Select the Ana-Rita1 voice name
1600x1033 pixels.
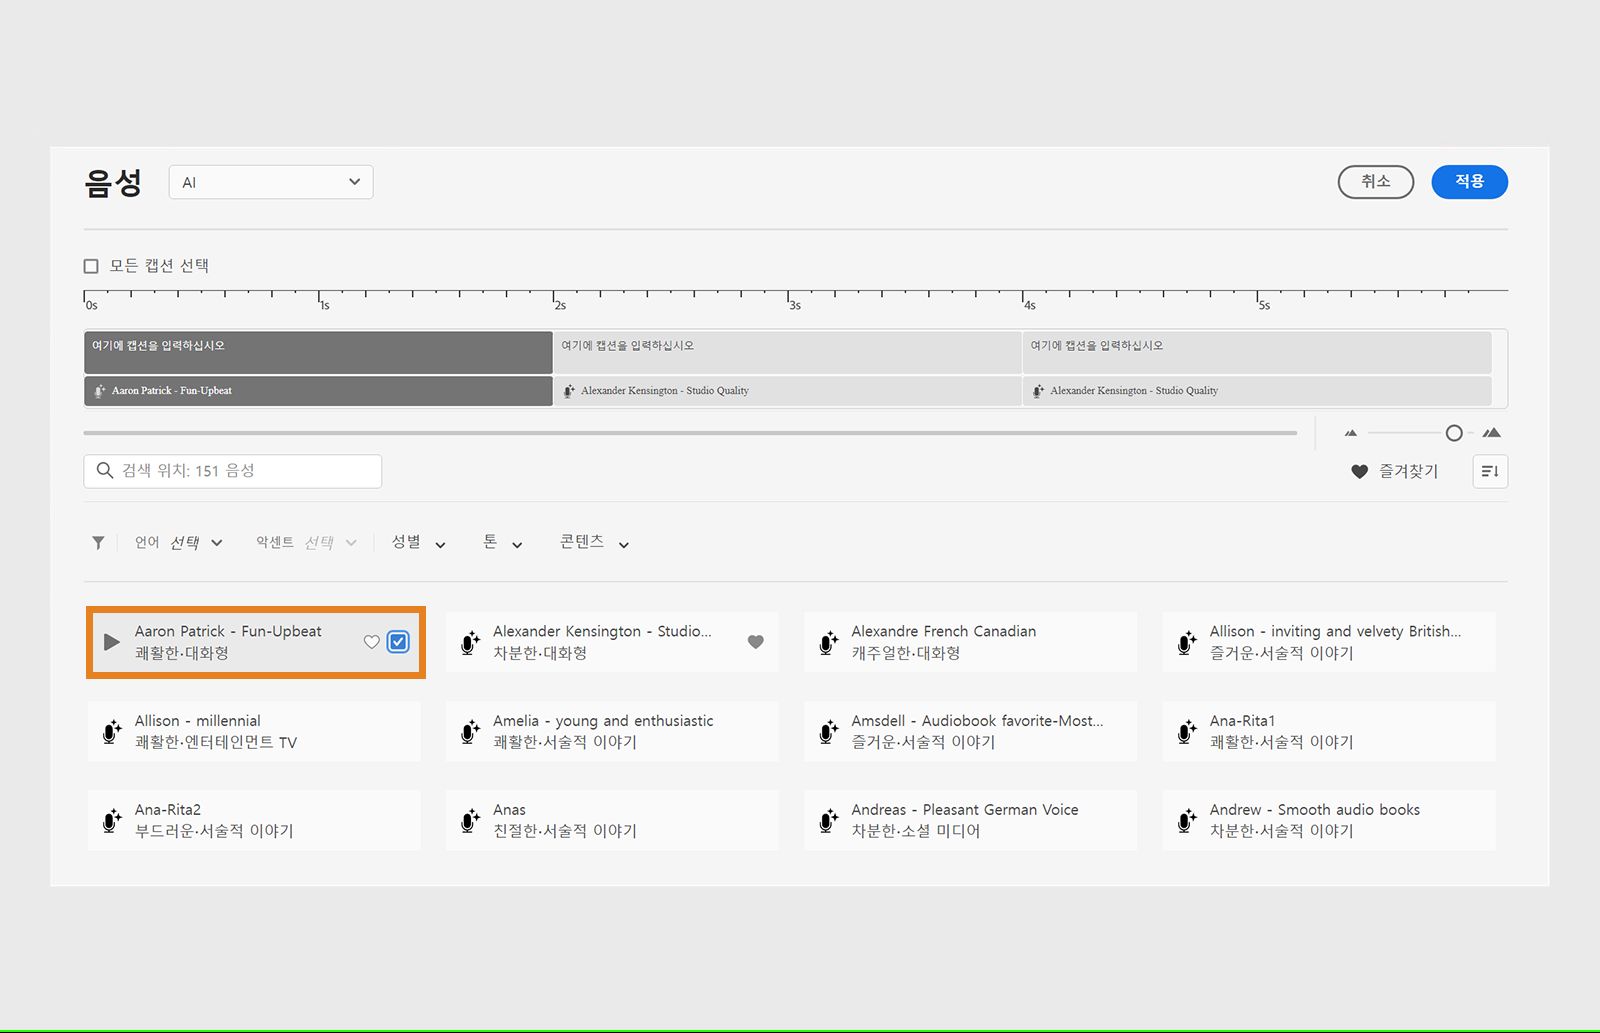coord(1242,720)
